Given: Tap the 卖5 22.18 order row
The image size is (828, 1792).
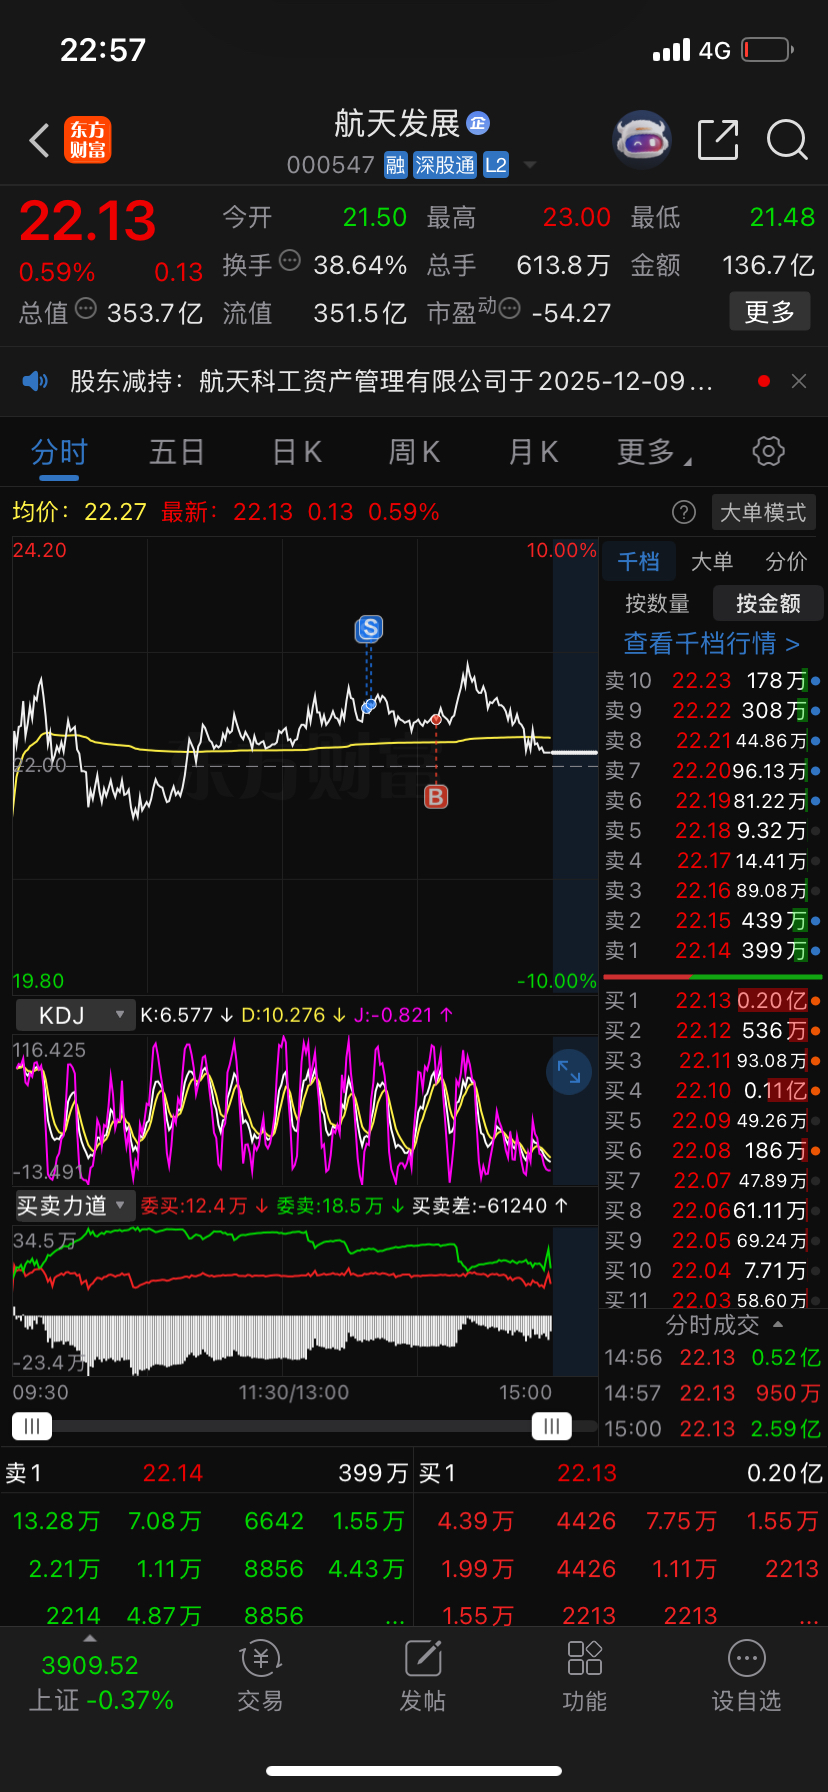Looking at the screenshot, I should click(x=713, y=831).
